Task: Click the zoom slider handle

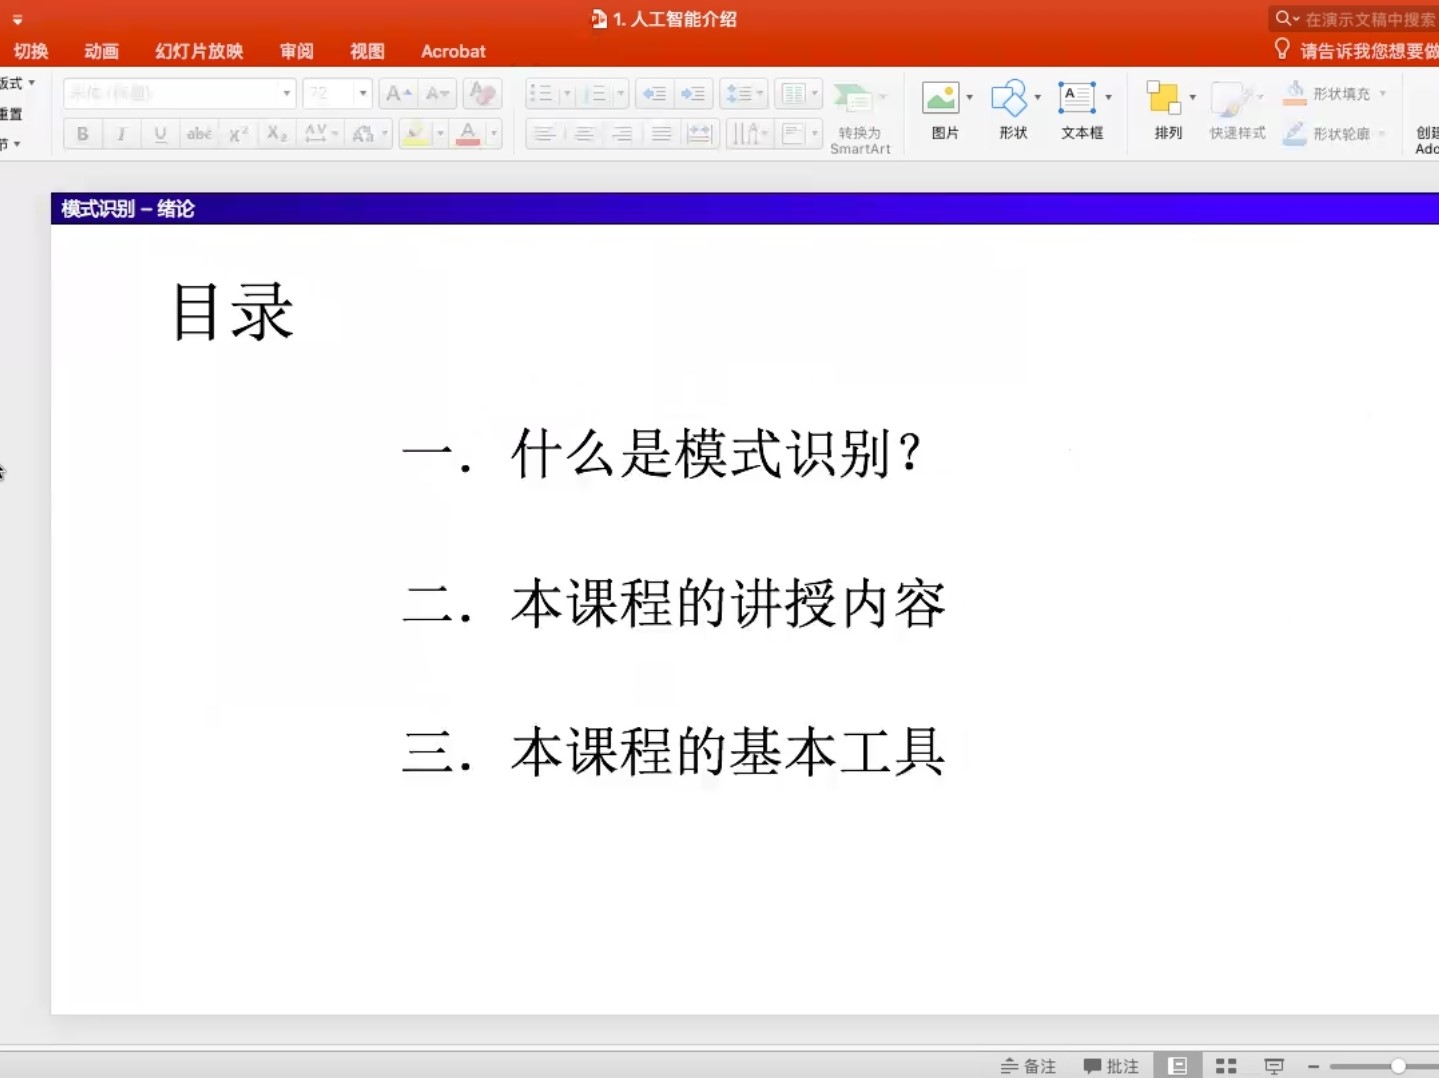Action: point(1398,1066)
